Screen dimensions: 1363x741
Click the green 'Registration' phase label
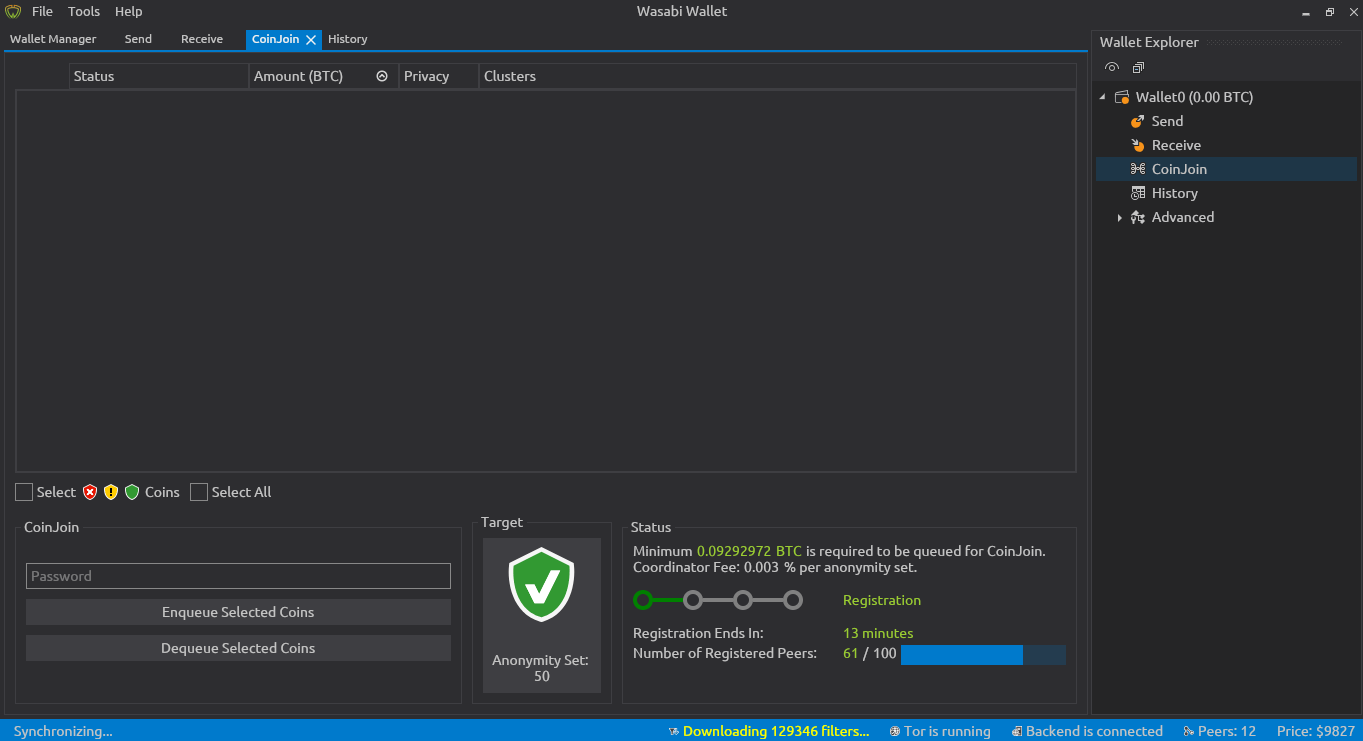[x=882, y=600]
